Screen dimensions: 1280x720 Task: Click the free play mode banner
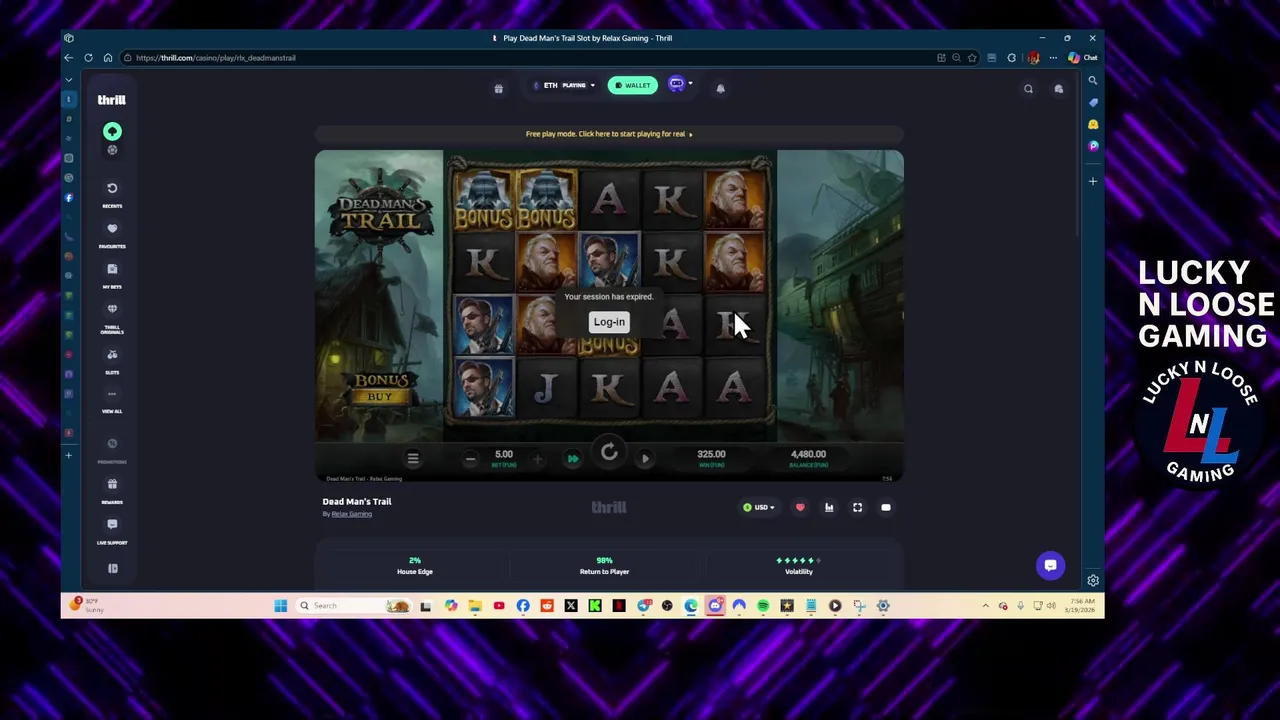(x=609, y=134)
